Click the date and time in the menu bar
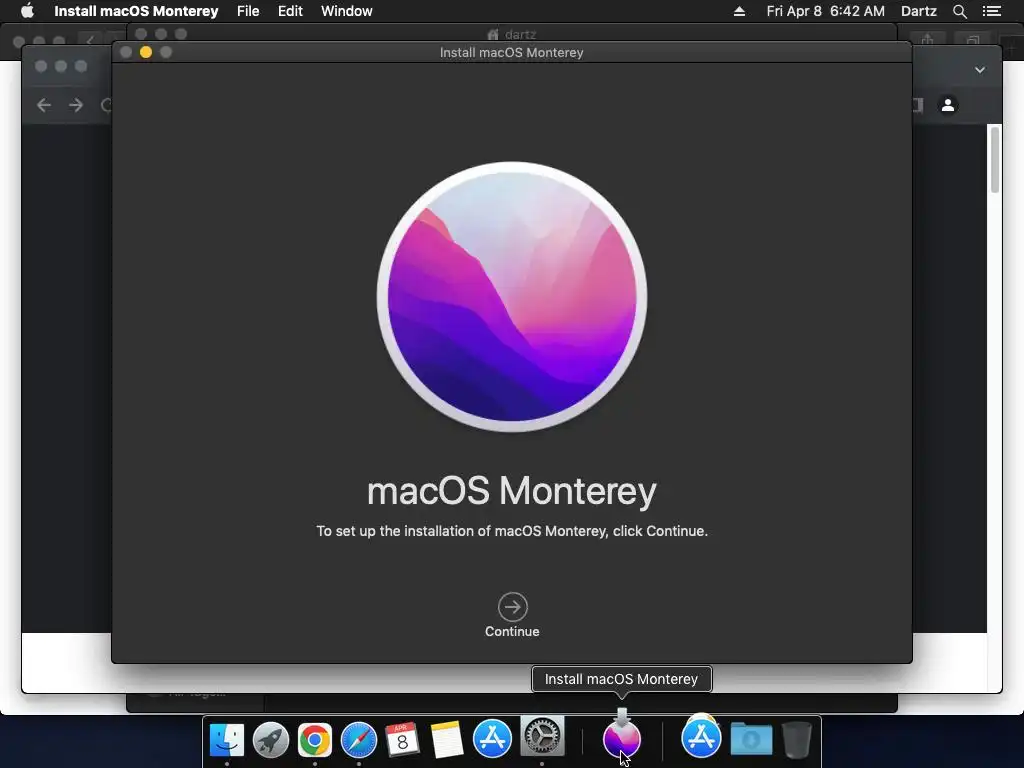The height and width of the screenshot is (768, 1024). [x=825, y=11]
